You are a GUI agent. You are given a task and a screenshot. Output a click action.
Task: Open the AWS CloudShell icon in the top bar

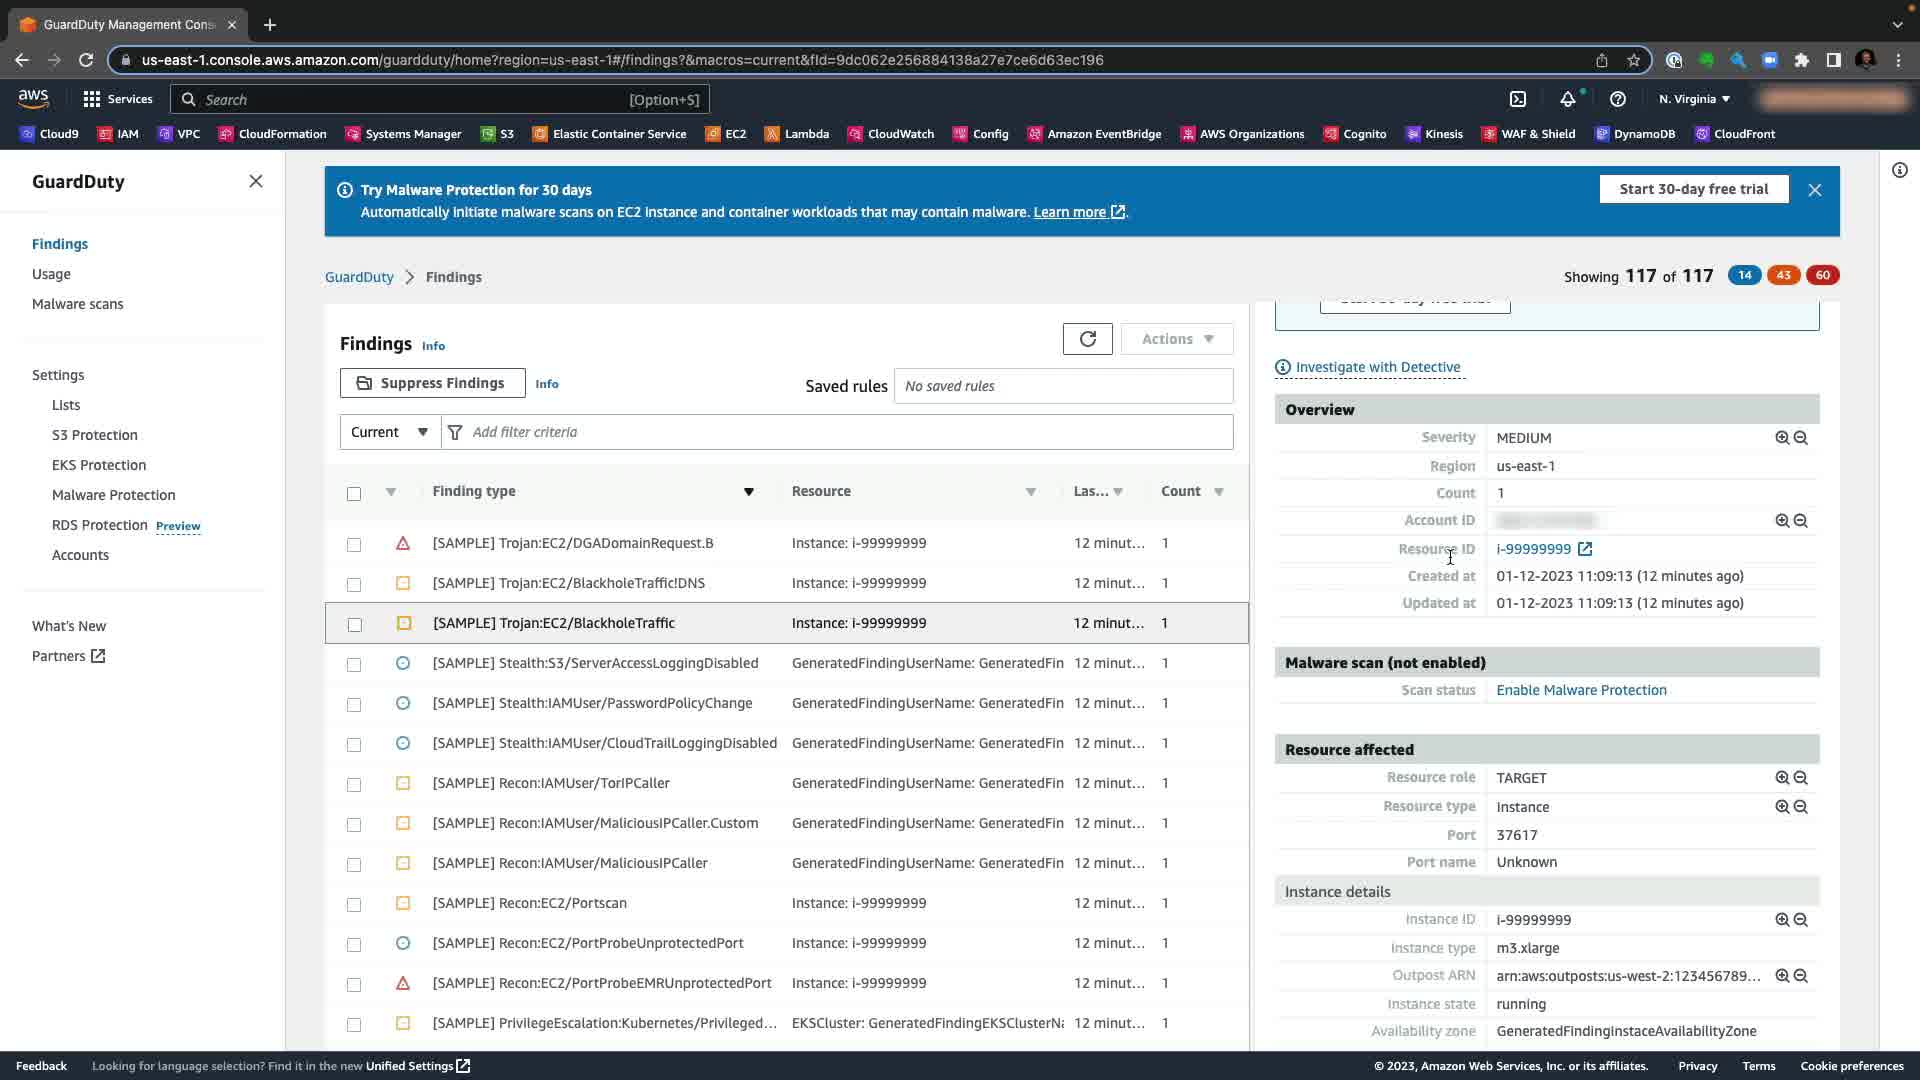[1517, 99]
